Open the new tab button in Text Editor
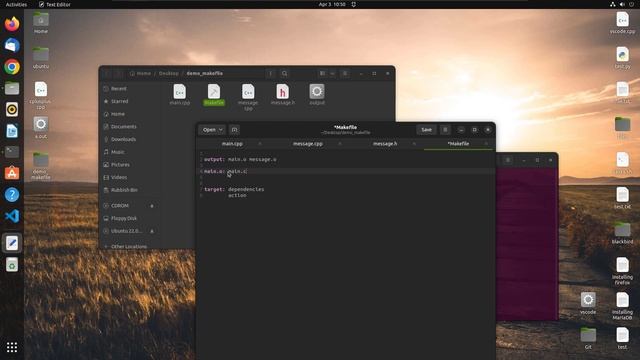This screenshot has width=640, height=360. 234,130
